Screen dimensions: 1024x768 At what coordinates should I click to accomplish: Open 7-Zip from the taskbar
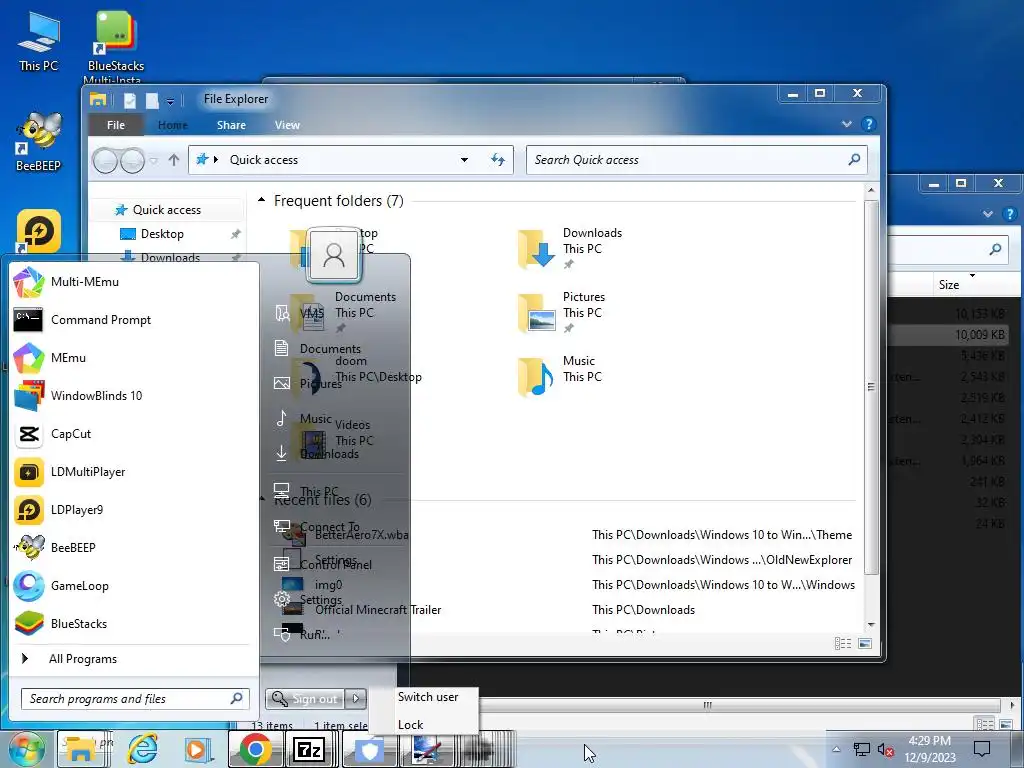click(x=310, y=748)
